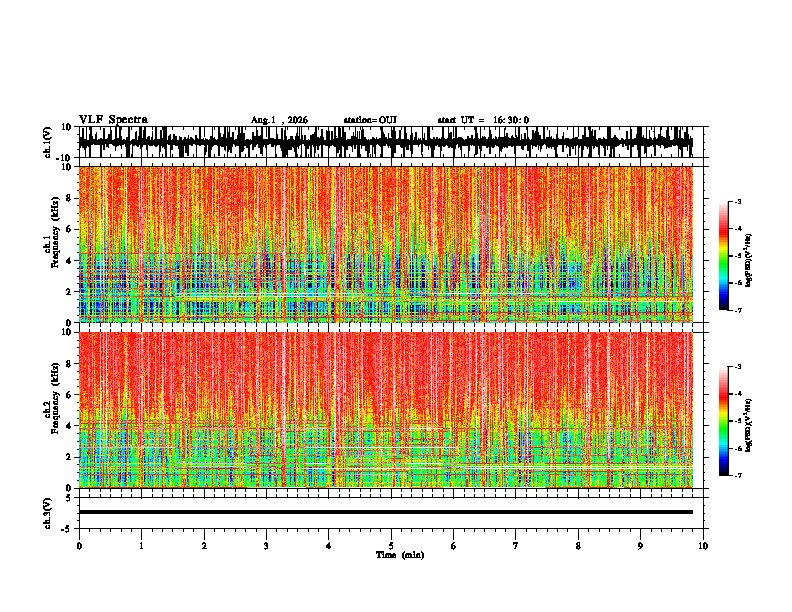Click the ch.2 spectrogram's color scale bar
792x612 pixels.
pyautogui.click(x=723, y=421)
